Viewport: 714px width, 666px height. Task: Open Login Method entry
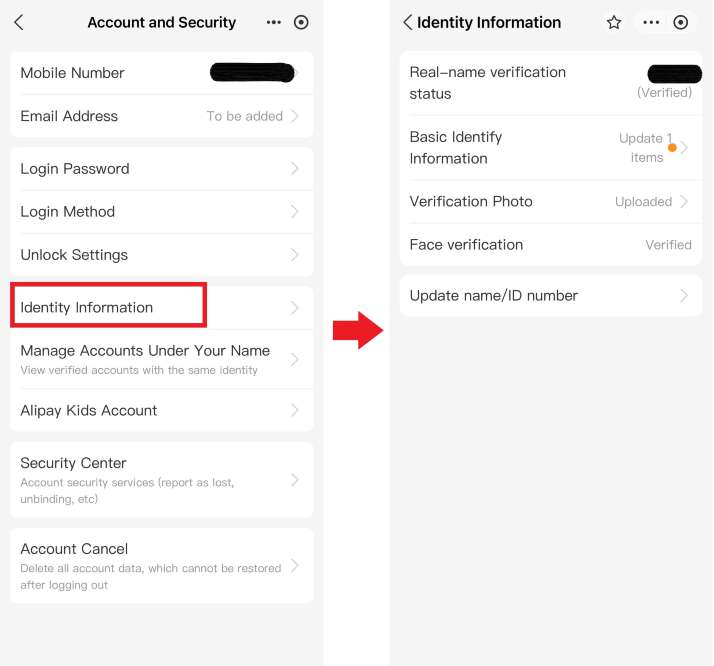coord(162,212)
